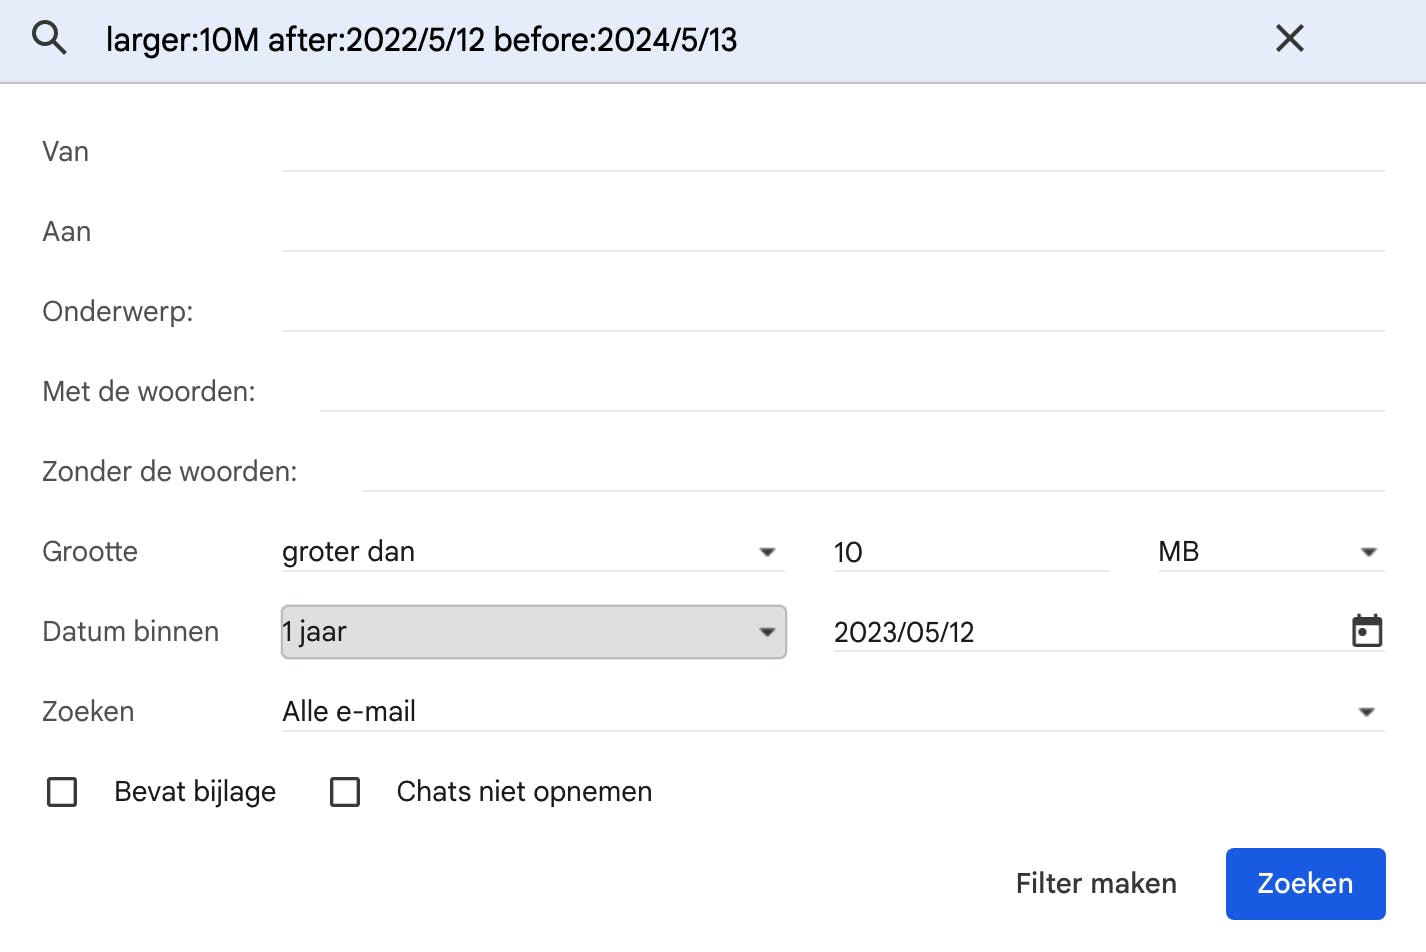The image size is (1426, 952).
Task: Open the 'groter dan' size comparison dropdown
Action: coord(532,552)
